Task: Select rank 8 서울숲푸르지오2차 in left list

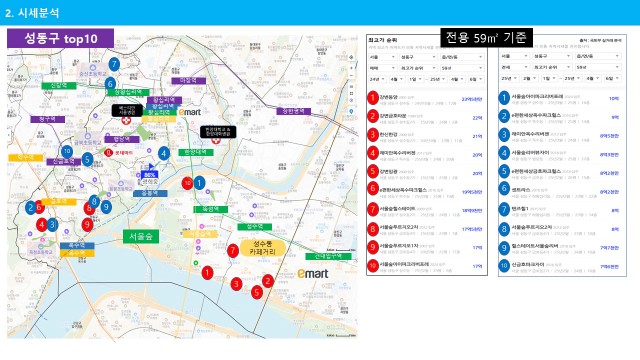Action: coord(426,229)
